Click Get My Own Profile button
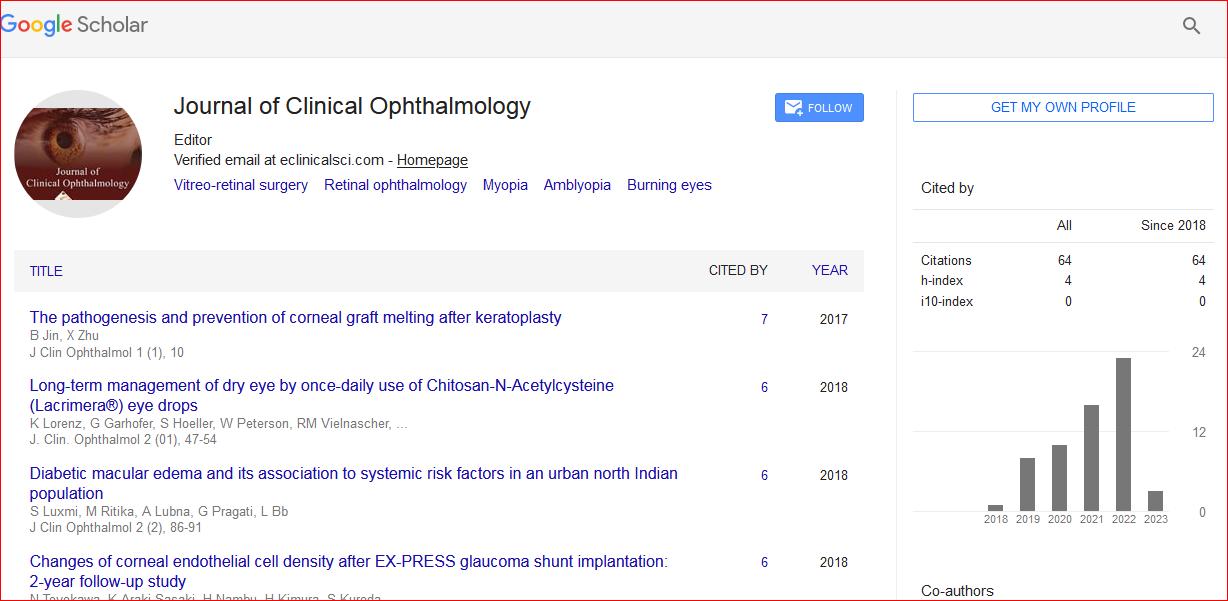Screen dimensions: 1228x601 click(1062, 107)
